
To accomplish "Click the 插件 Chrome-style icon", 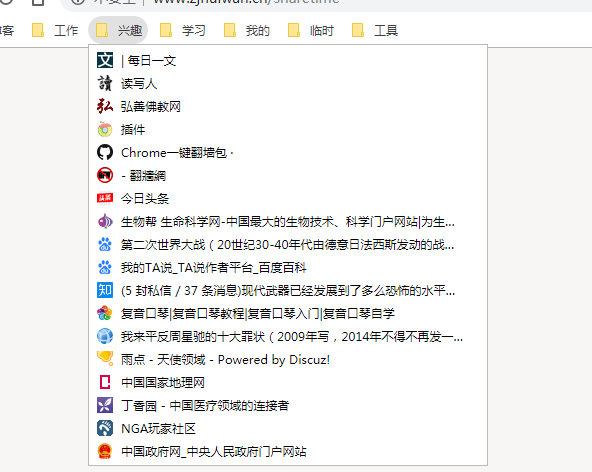I will (105, 130).
